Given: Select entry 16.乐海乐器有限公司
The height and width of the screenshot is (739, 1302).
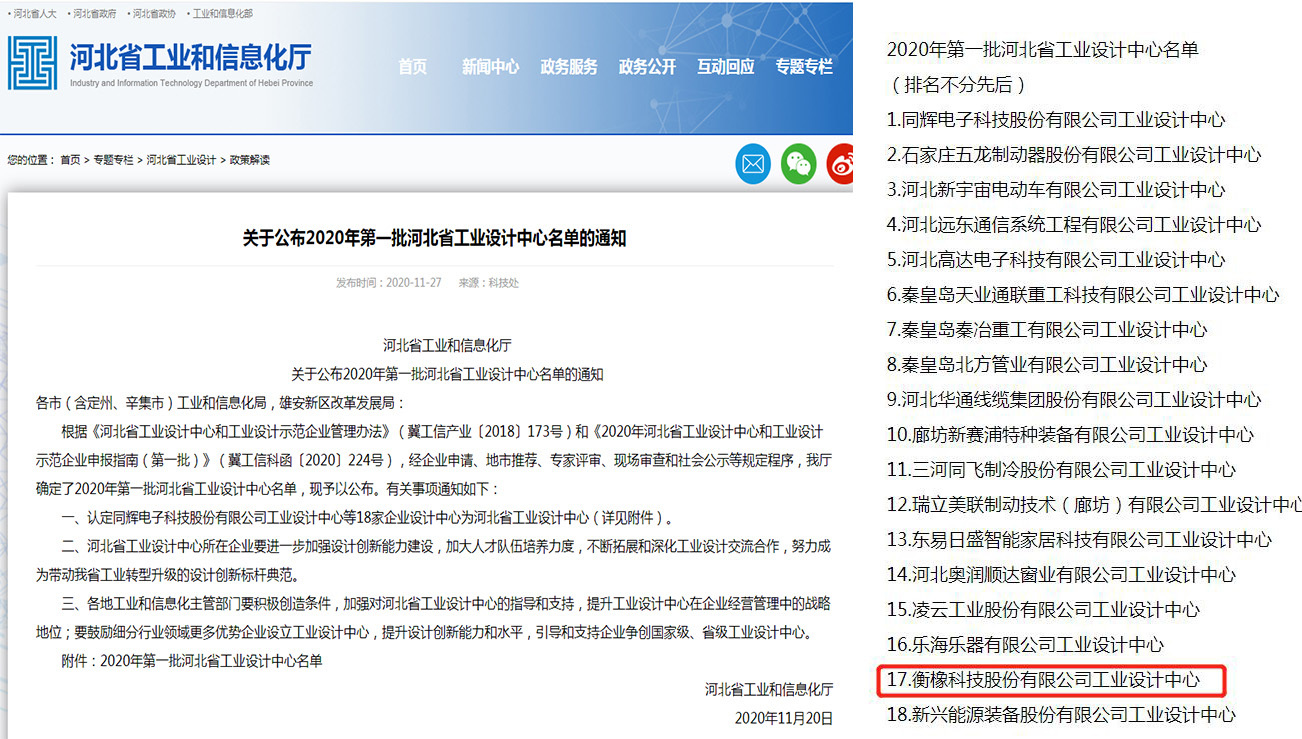Looking at the screenshot, I should coord(1025,644).
